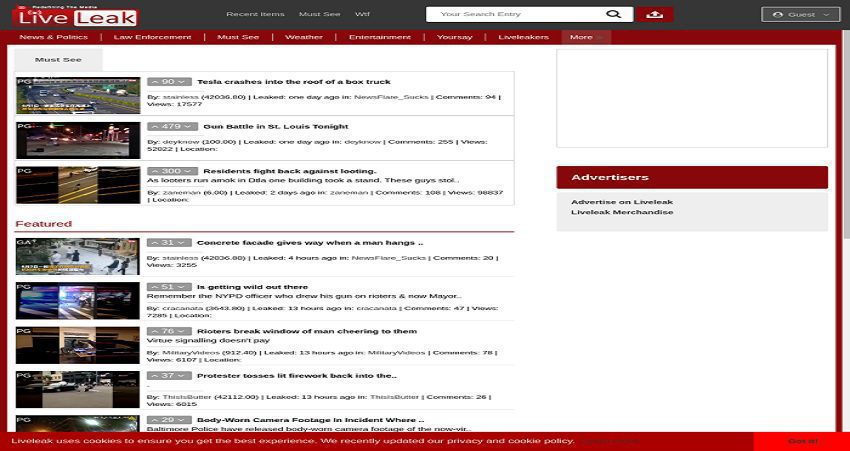The image size is (850, 451).
Task: Upvote Concrete facade gives way video
Action: pyautogui.click(x=154, y=243)
